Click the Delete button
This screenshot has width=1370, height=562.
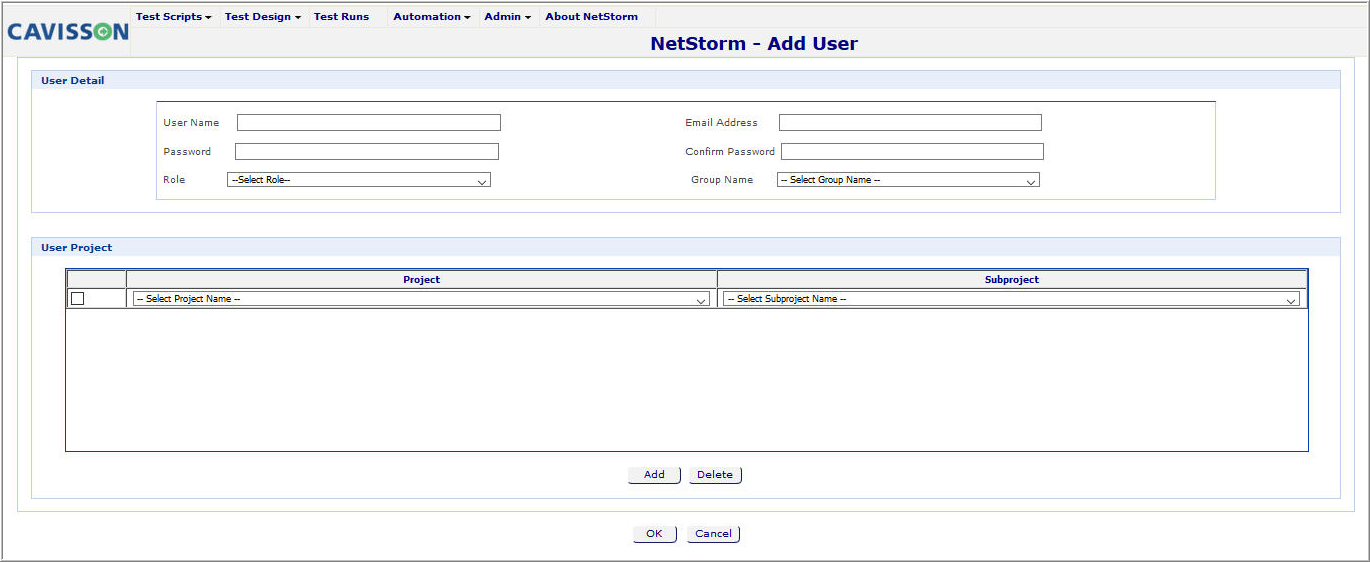[x=715, y=475]
